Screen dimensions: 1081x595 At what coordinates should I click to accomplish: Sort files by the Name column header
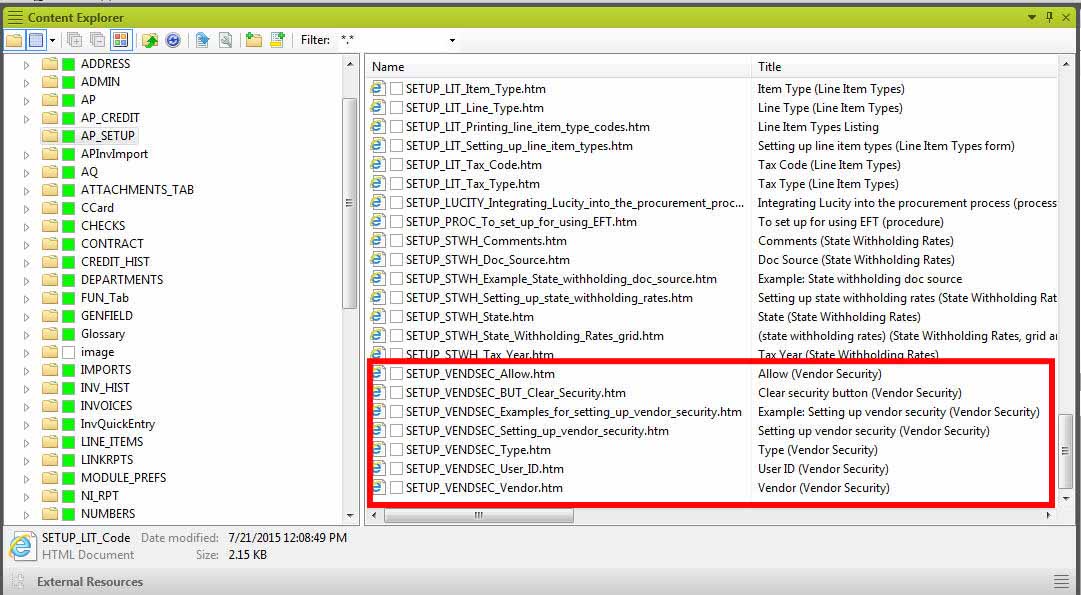(560, 67)
